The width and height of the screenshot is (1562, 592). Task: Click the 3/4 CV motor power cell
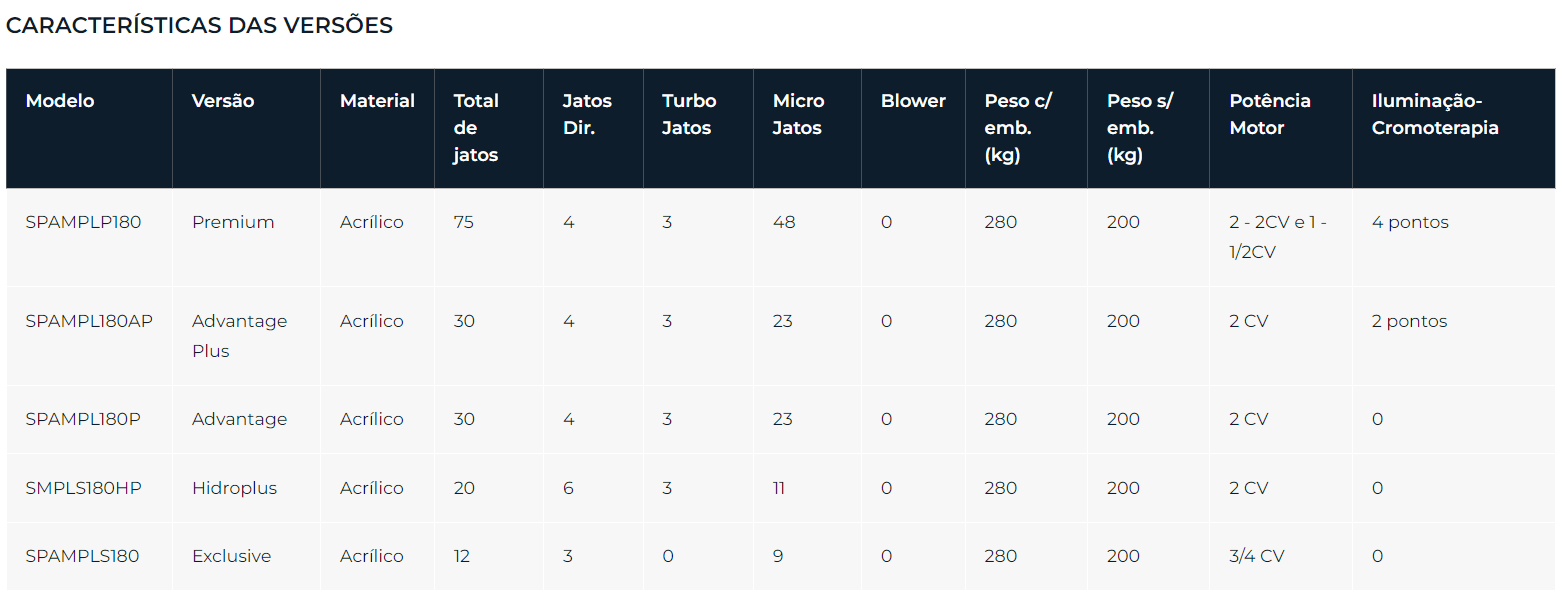point(1280,556)
